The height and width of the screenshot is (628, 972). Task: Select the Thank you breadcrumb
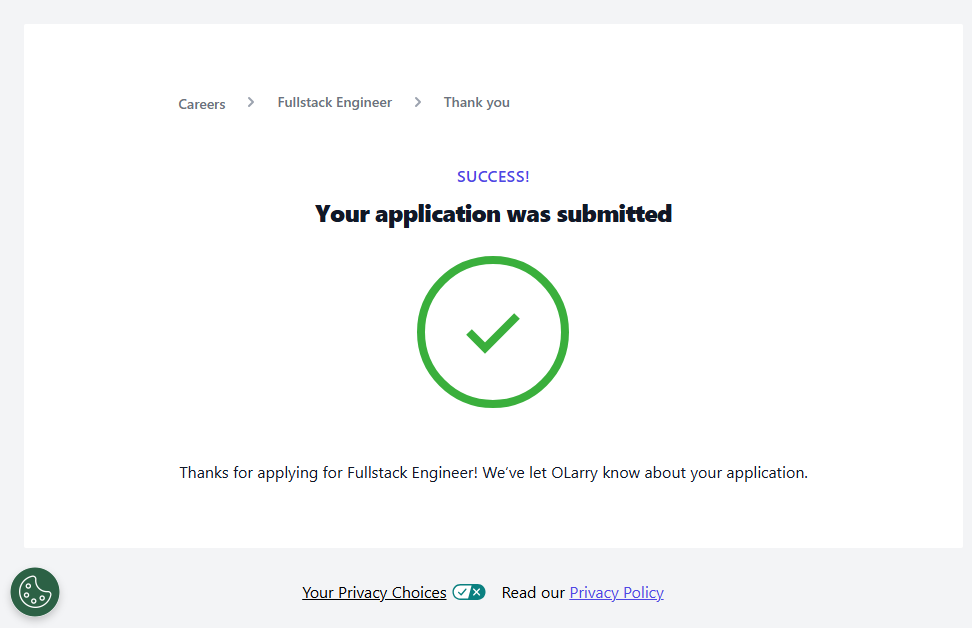476,102
